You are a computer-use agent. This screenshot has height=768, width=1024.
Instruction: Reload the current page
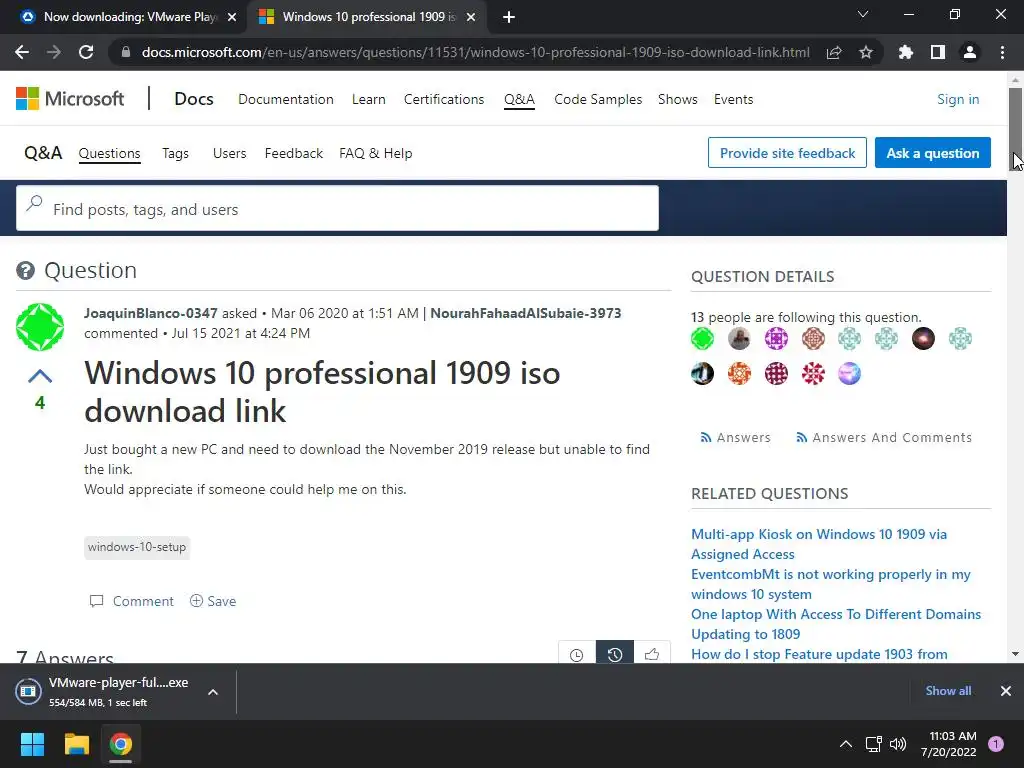click(86, 52)
